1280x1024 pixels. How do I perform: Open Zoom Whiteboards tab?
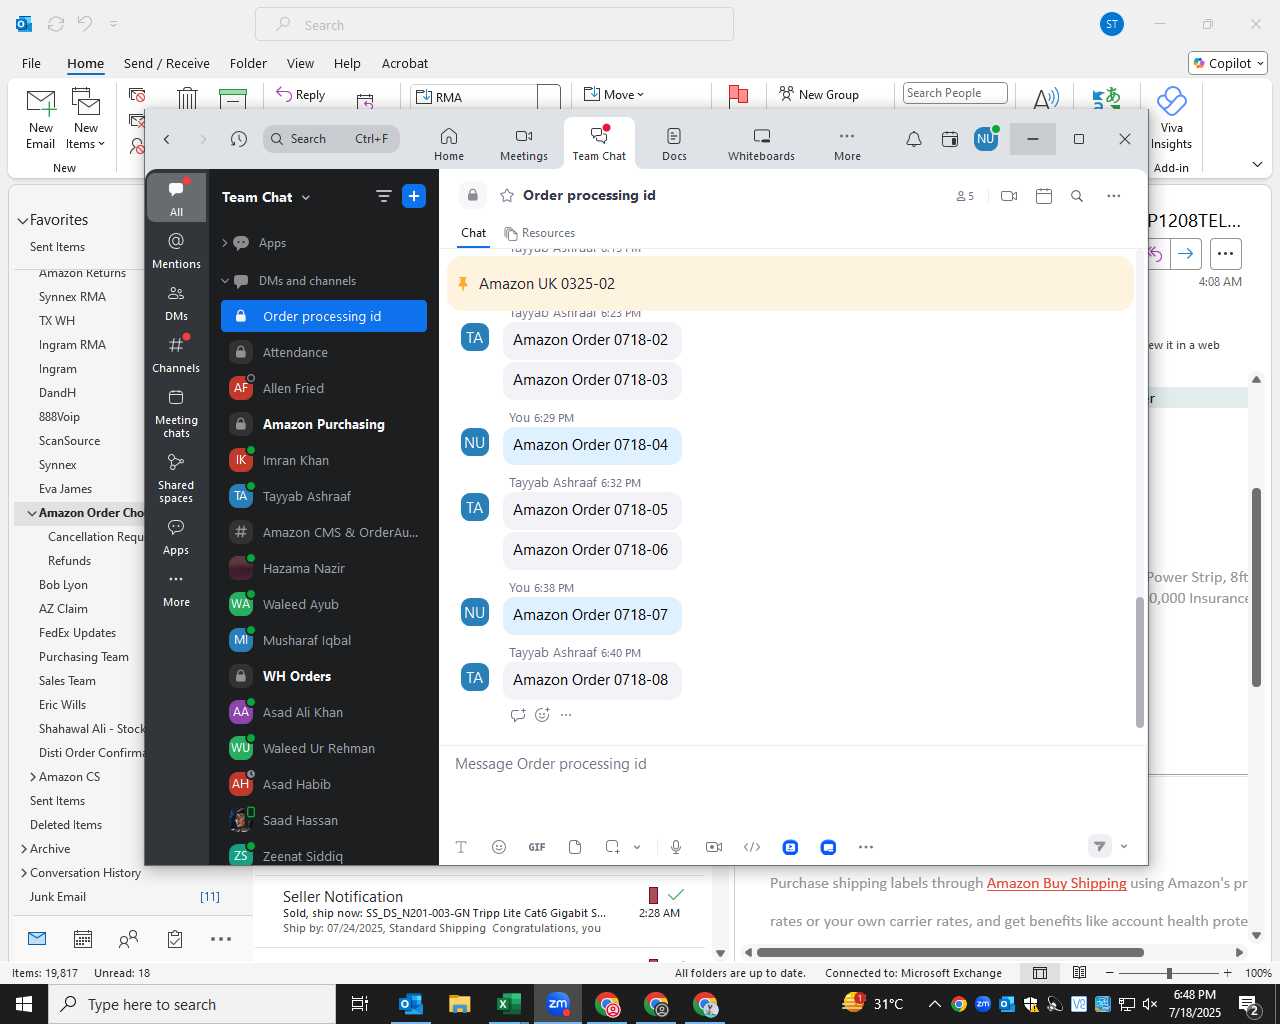point(761,143)
